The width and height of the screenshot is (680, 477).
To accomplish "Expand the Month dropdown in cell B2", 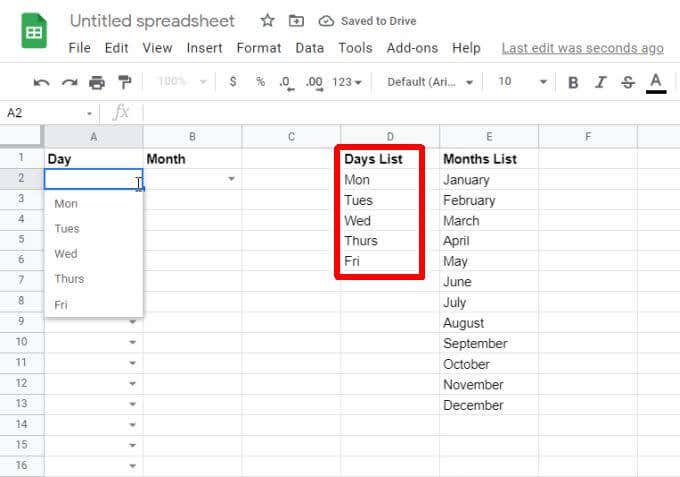I will [232, 179].
